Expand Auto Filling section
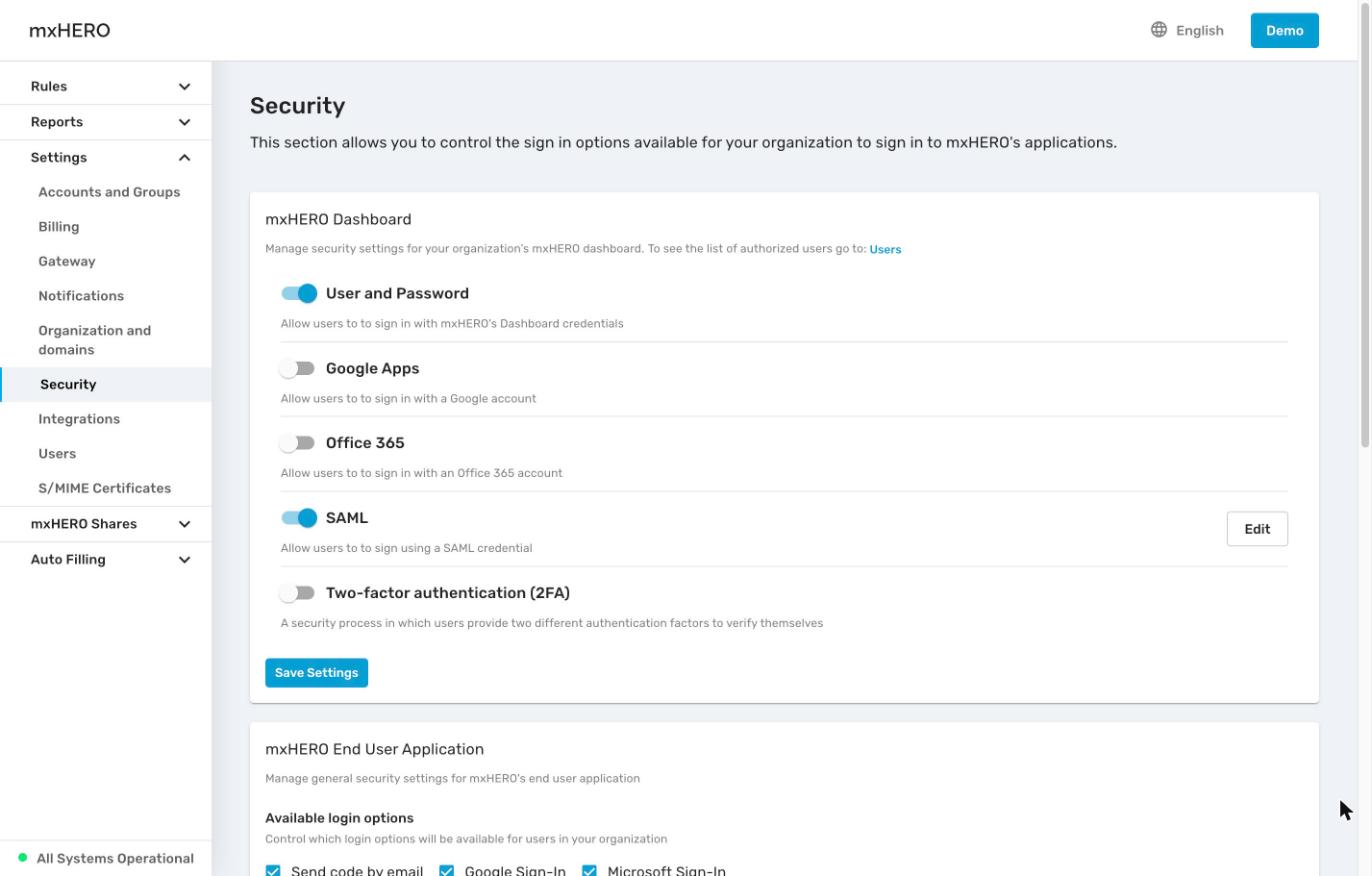 [106, 559]
